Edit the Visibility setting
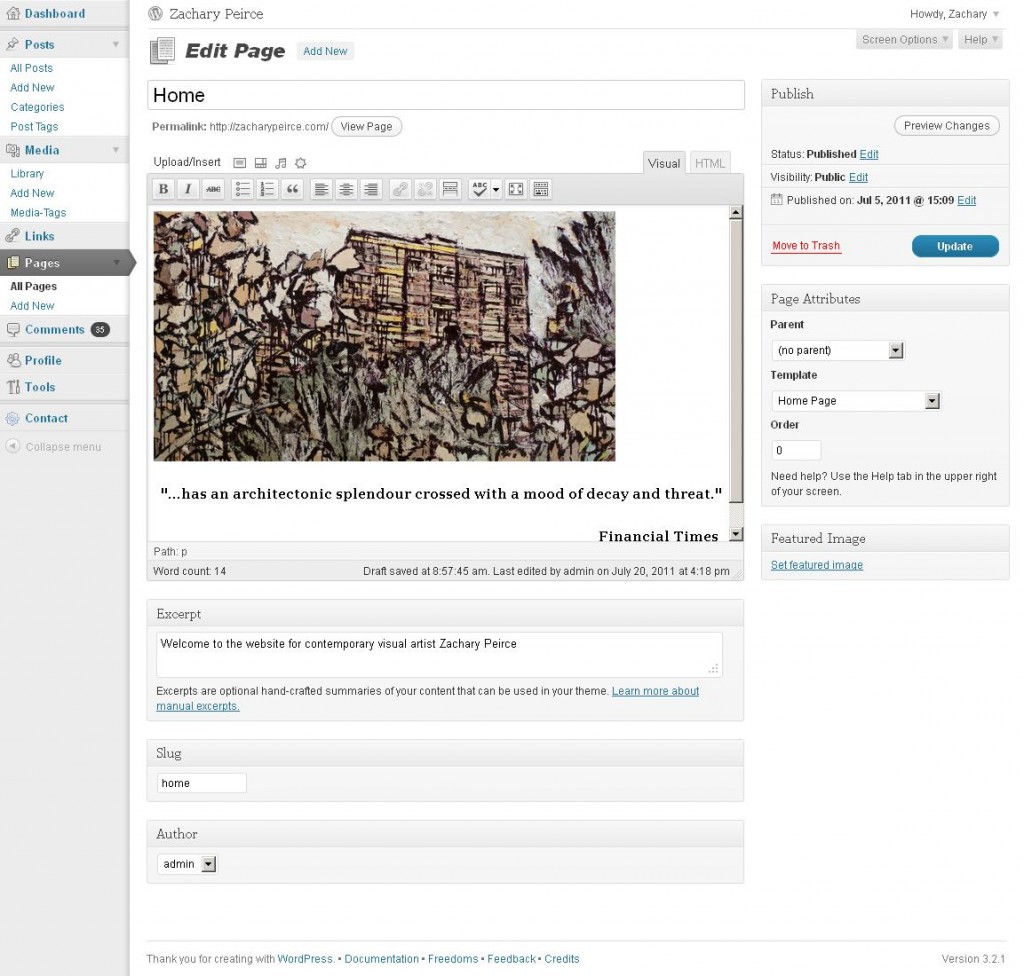 click(x=858, y=177)
